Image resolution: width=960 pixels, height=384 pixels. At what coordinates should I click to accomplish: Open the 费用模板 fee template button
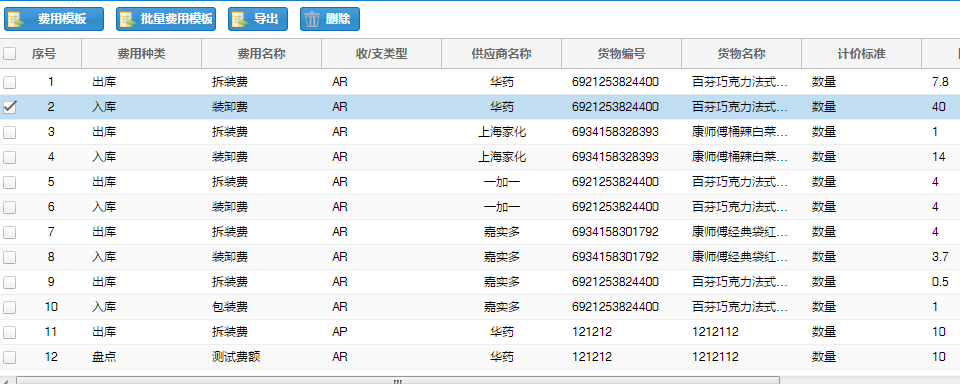[x=54, y=19]
